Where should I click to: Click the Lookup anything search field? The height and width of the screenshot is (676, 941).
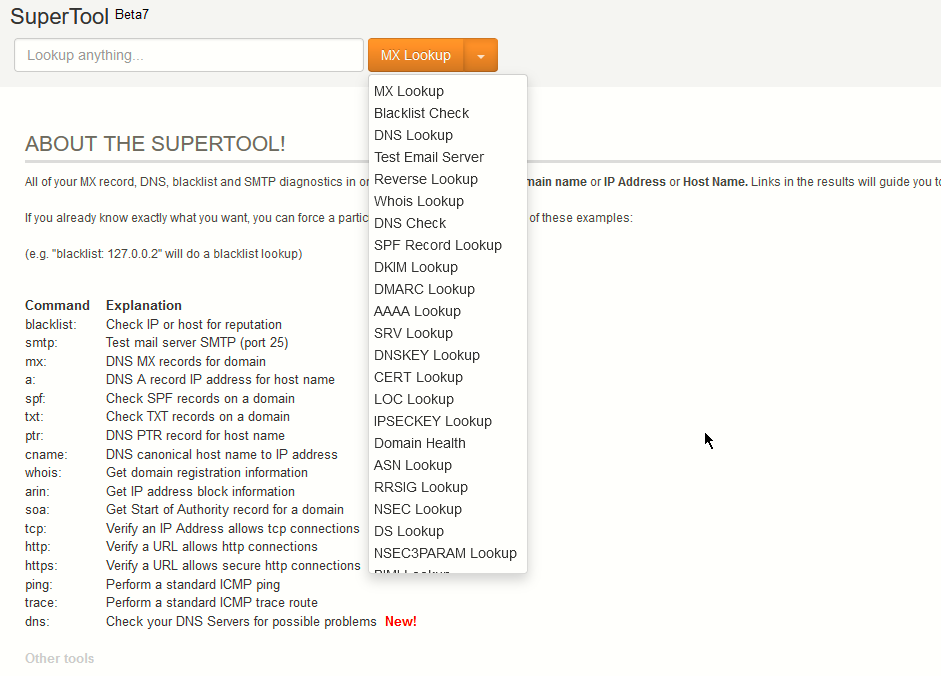pos(189,55)
